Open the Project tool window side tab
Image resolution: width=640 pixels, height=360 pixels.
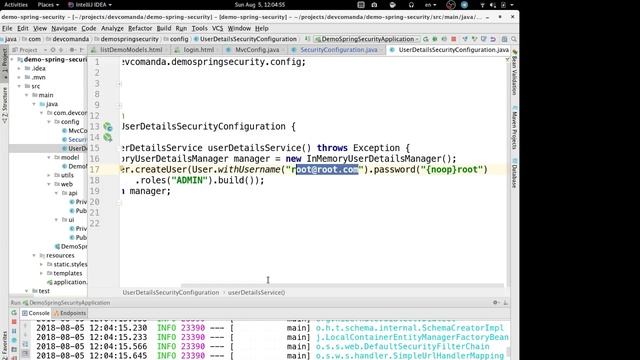(4, 64)
